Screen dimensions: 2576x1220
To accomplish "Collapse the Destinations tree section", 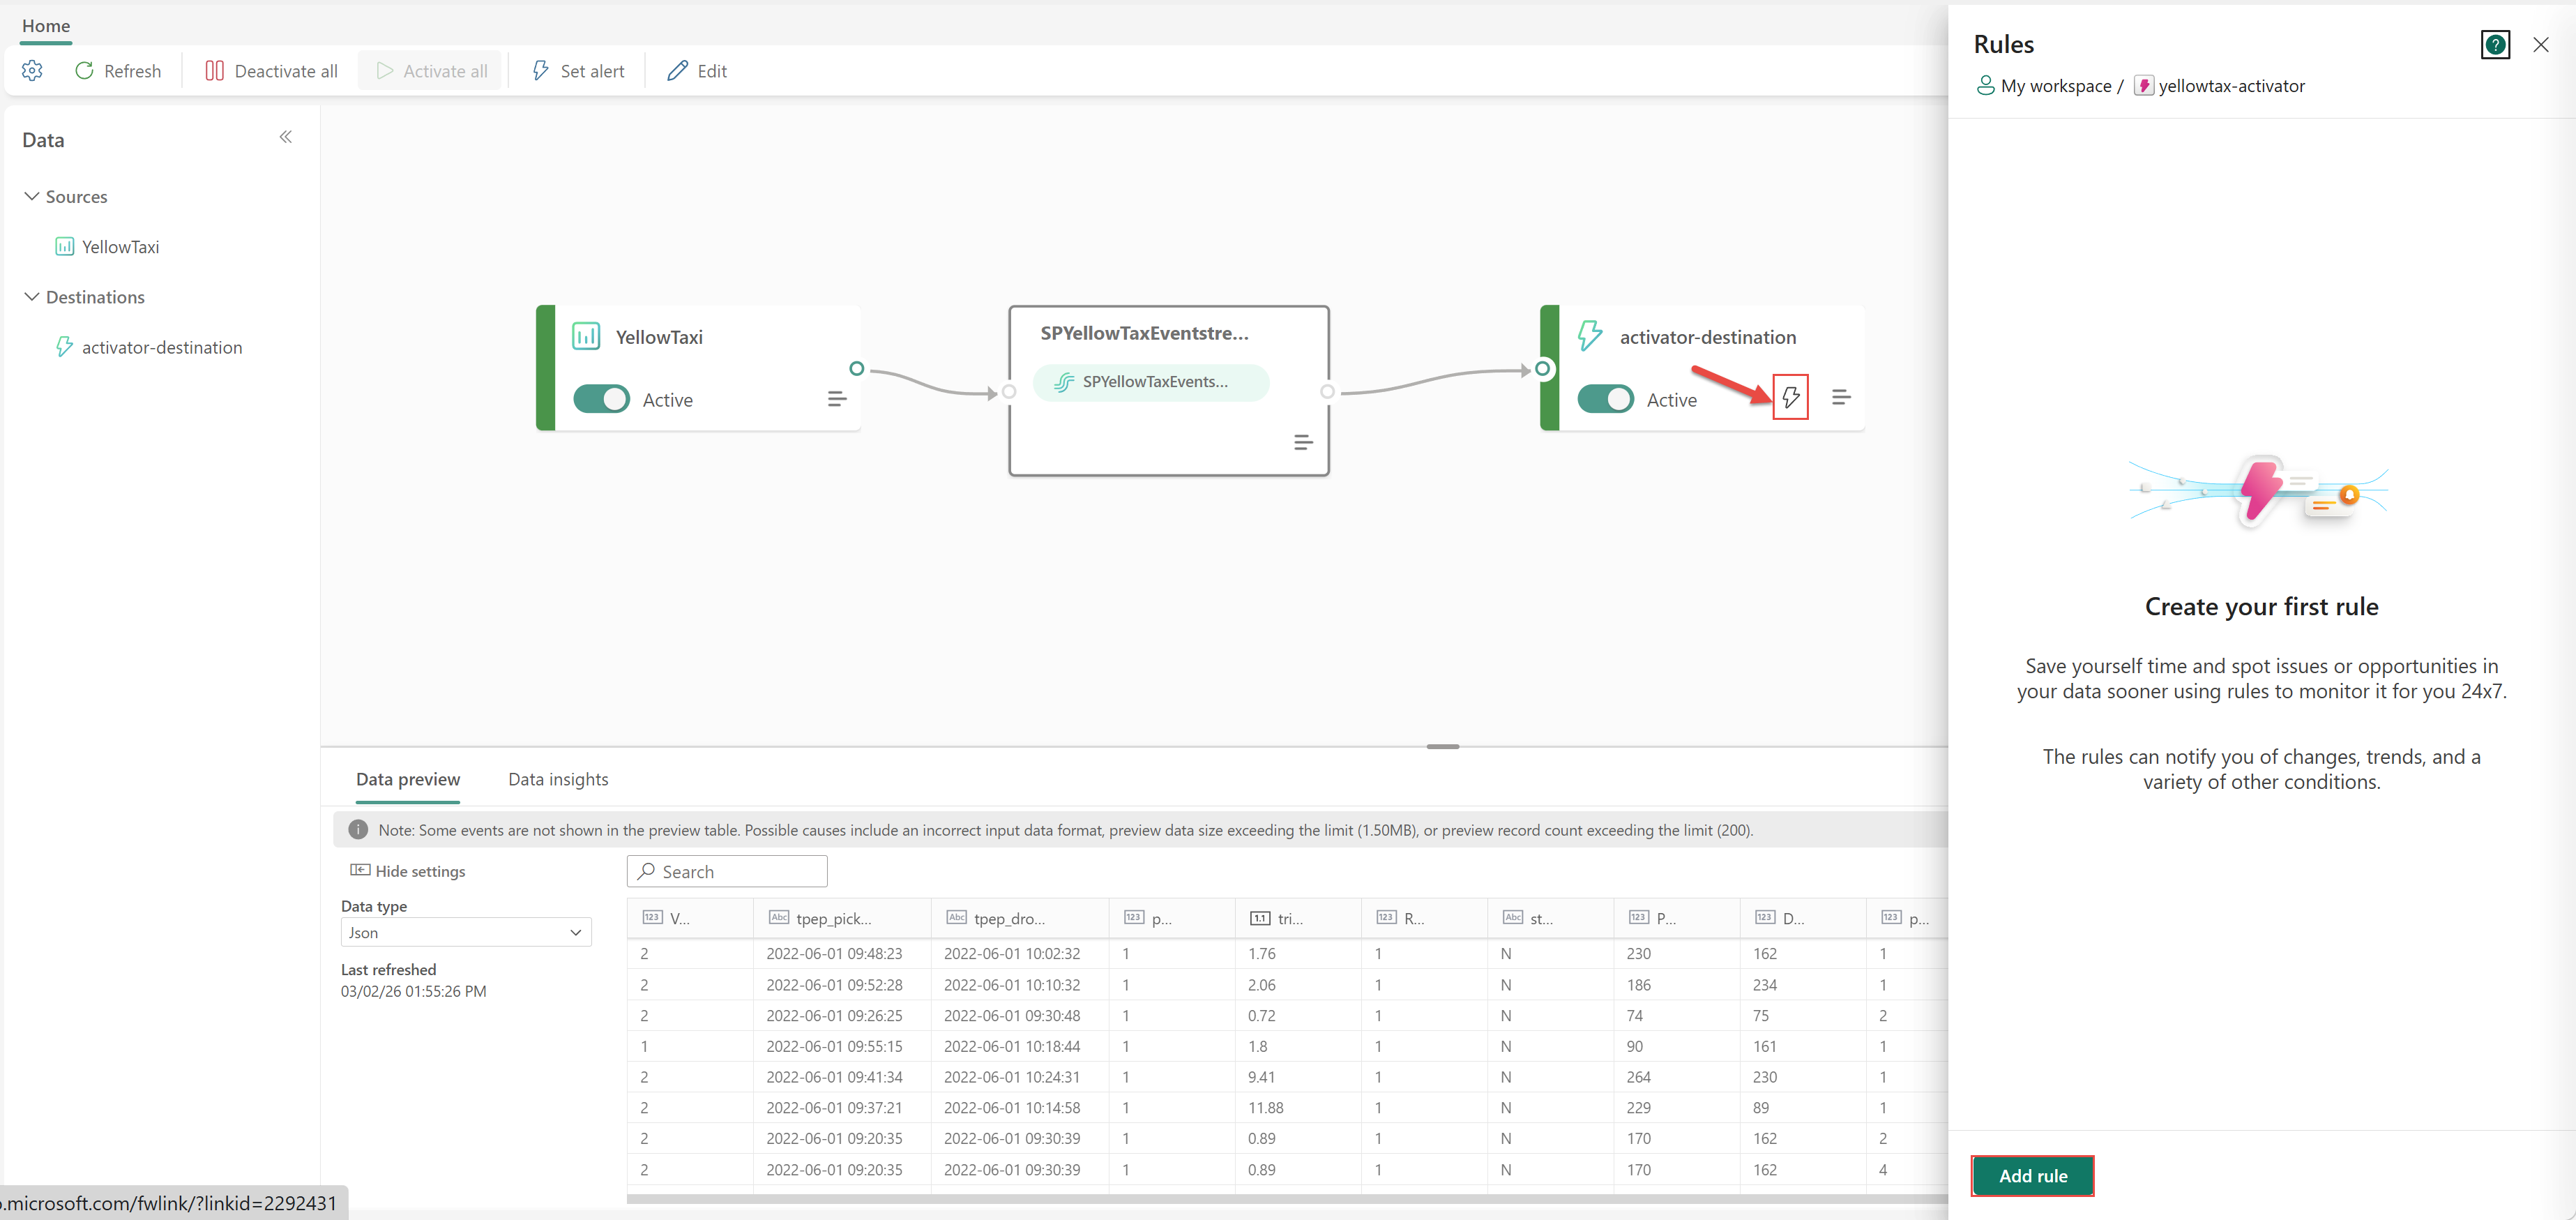I will (32, 297).
